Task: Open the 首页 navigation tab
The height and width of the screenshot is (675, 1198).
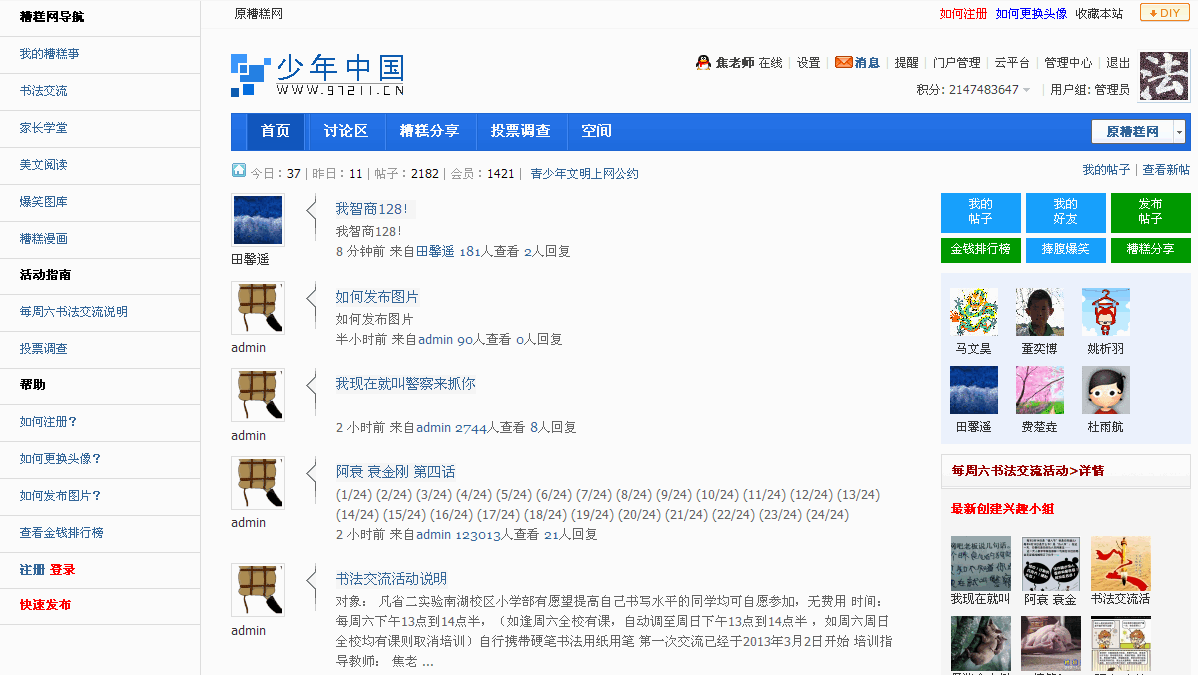Action: (x=275, y=131)
